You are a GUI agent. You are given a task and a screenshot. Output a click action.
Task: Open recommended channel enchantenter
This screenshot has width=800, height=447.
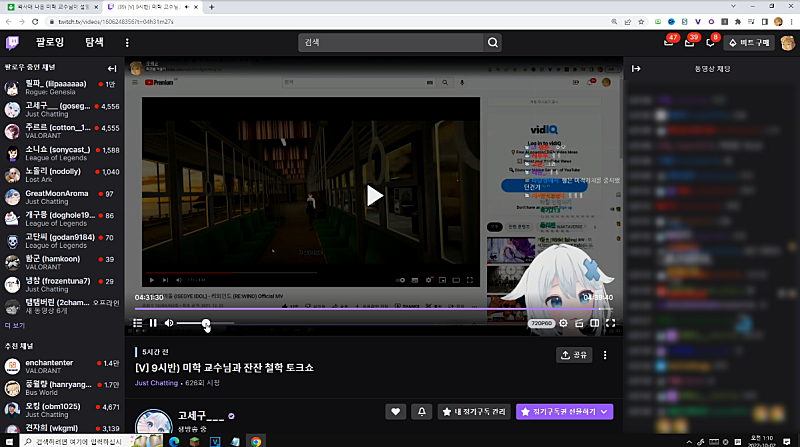tap(62, 366)
